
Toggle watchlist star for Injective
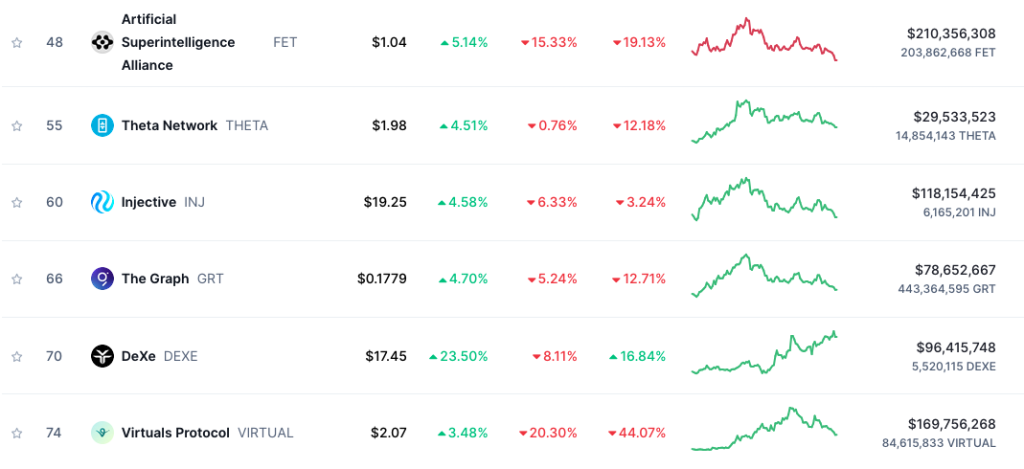click(x=17, y=202)
